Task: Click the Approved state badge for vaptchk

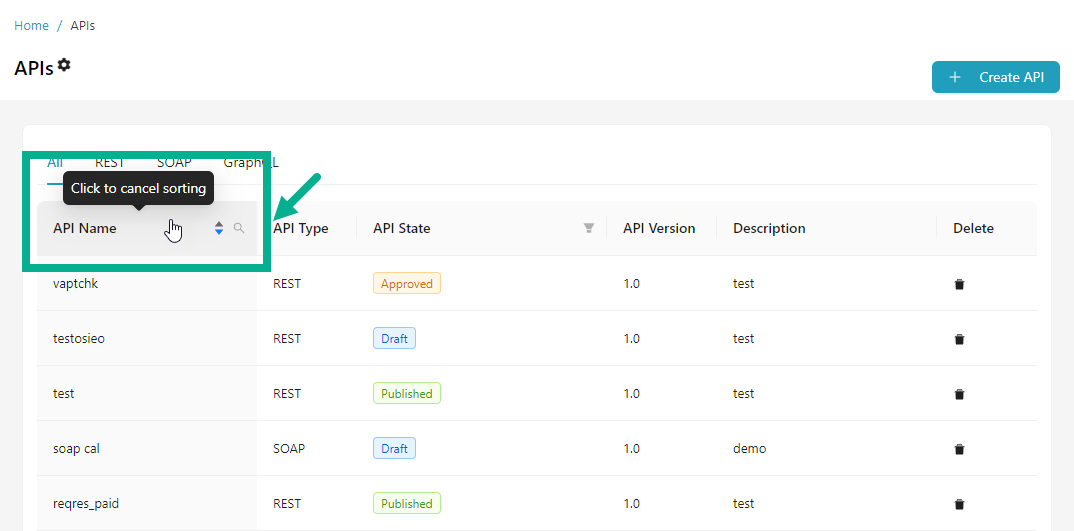Action: [x=407, y=284]
